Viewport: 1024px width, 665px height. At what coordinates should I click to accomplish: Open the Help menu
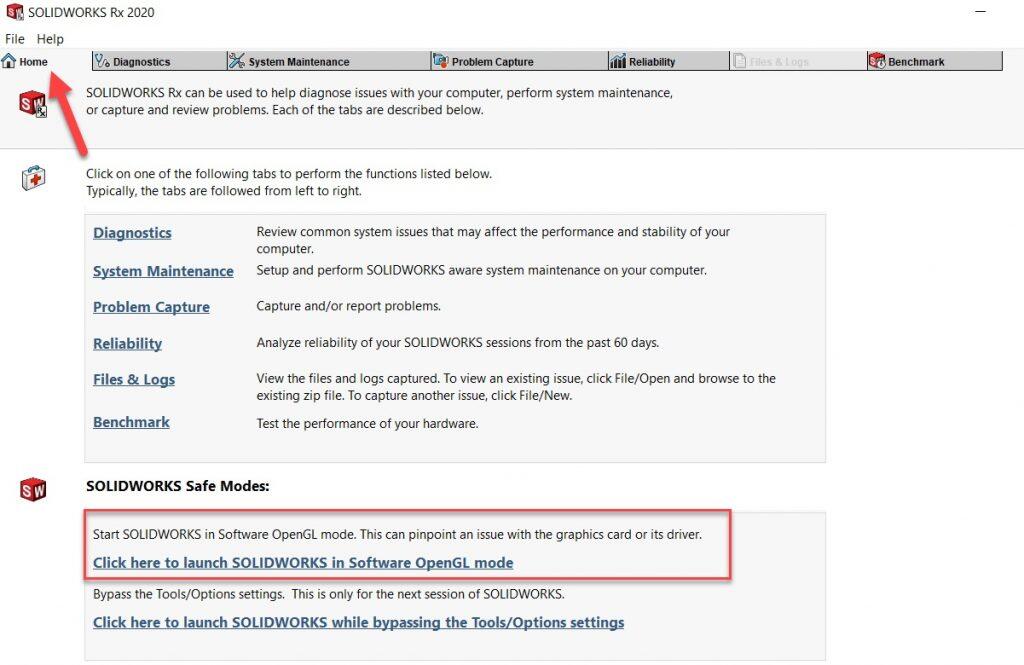point(50,39)
